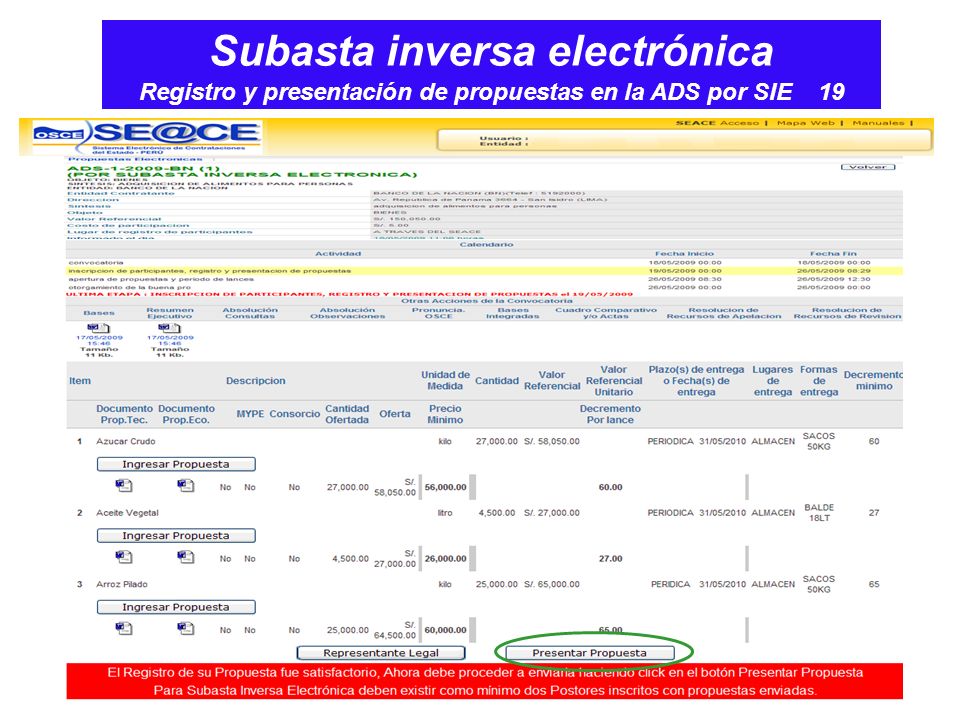
Task: Click the Decremento minimo column header
Action: click(874, 380)
